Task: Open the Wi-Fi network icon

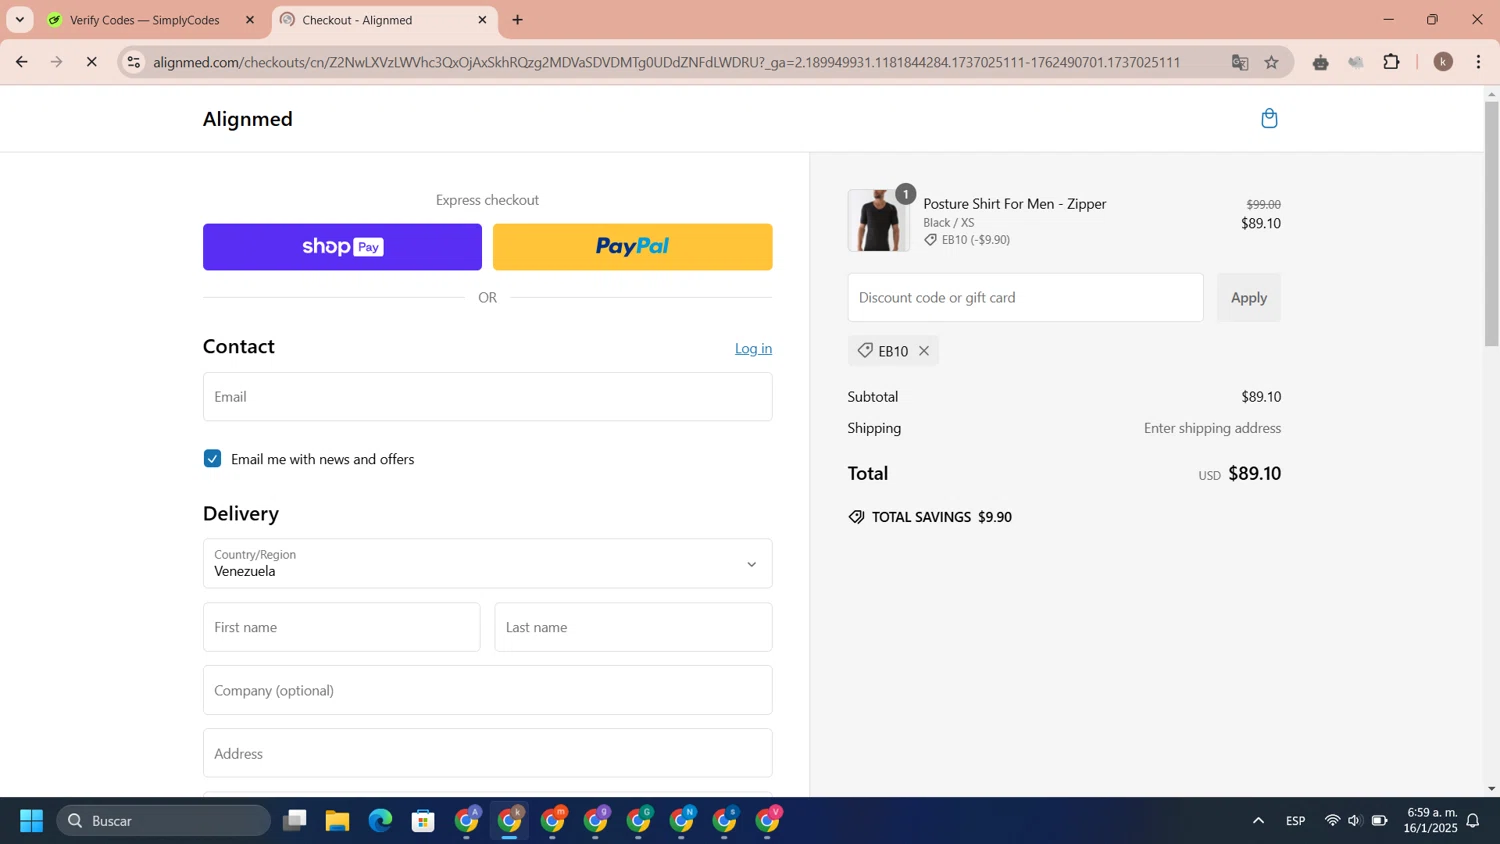Action: pyautogui.click(x=1332, y=821)
